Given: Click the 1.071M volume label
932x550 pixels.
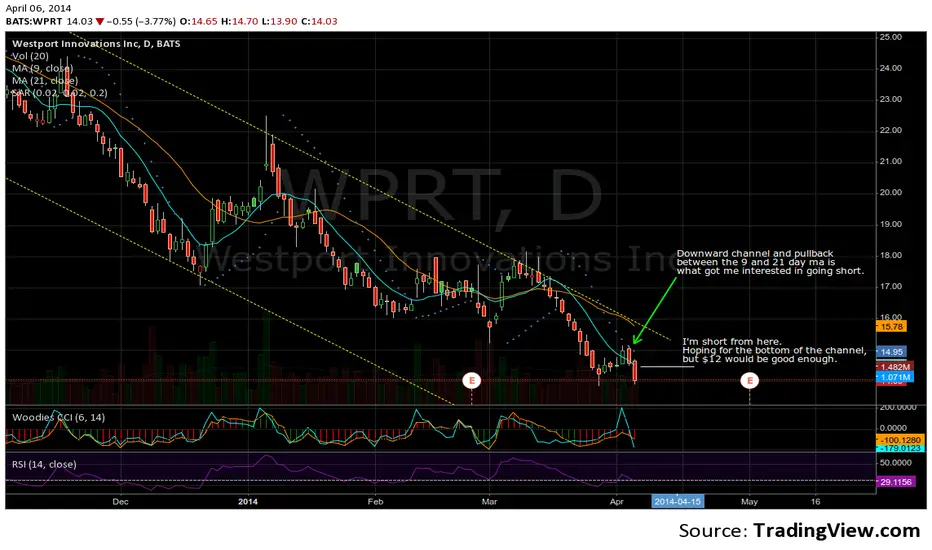Looking at the screenshot, I should point(895,377).
